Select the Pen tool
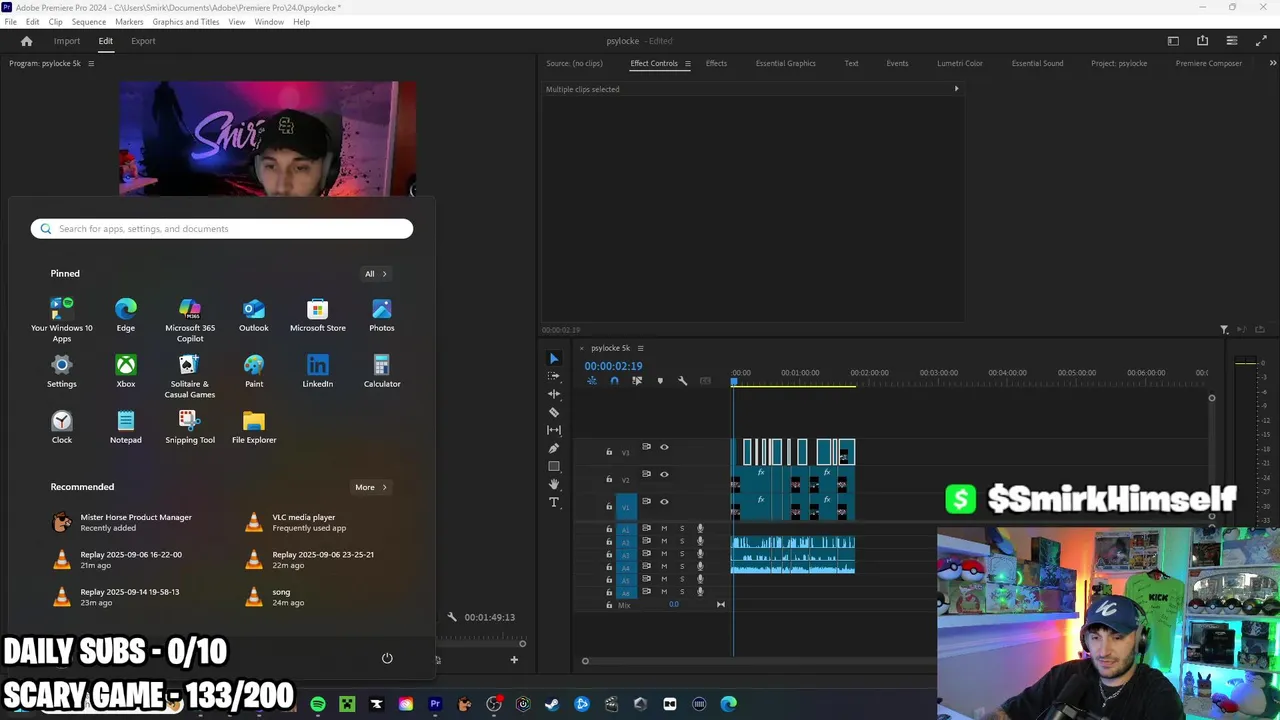 coord(554,448)
